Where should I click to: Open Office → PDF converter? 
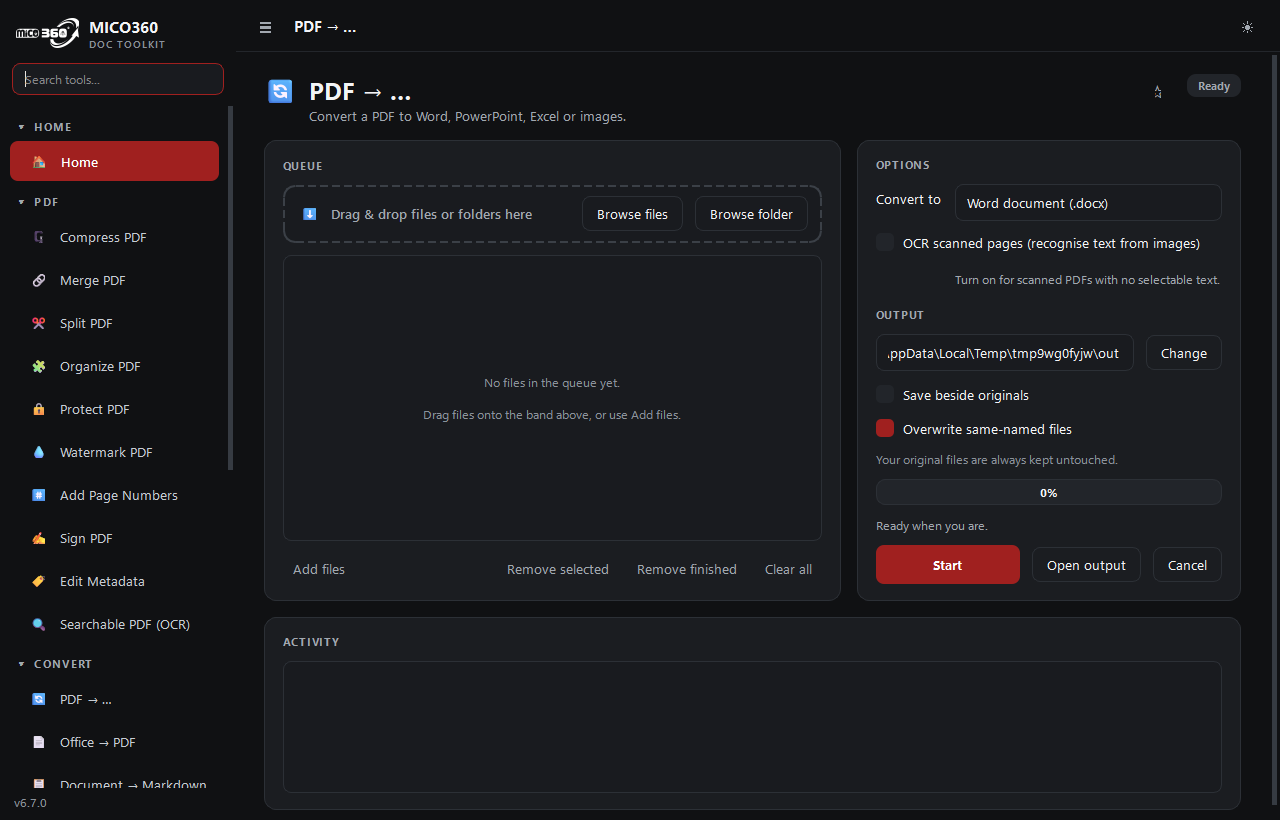pos(114,742)
